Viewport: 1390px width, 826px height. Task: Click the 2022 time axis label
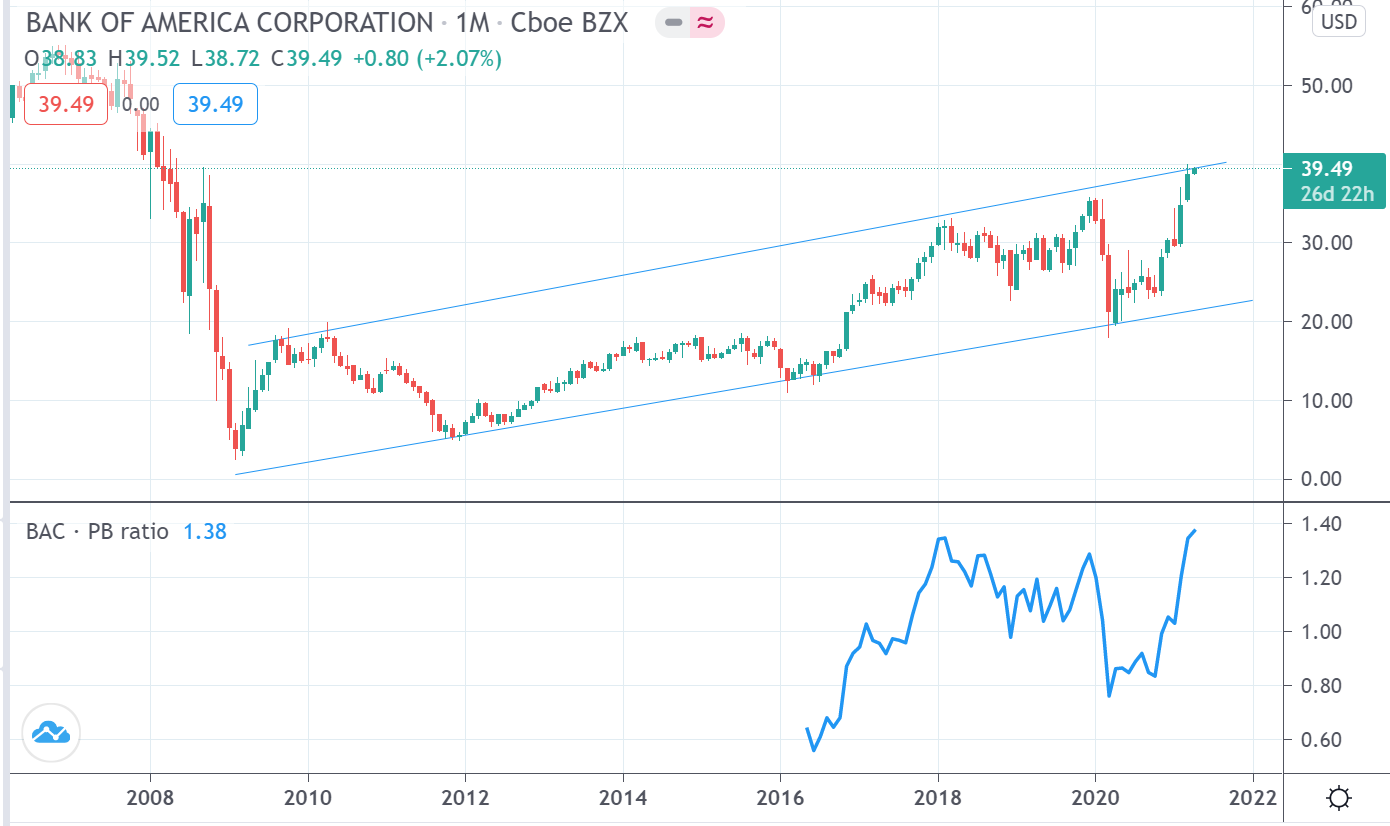[1253, 798]
